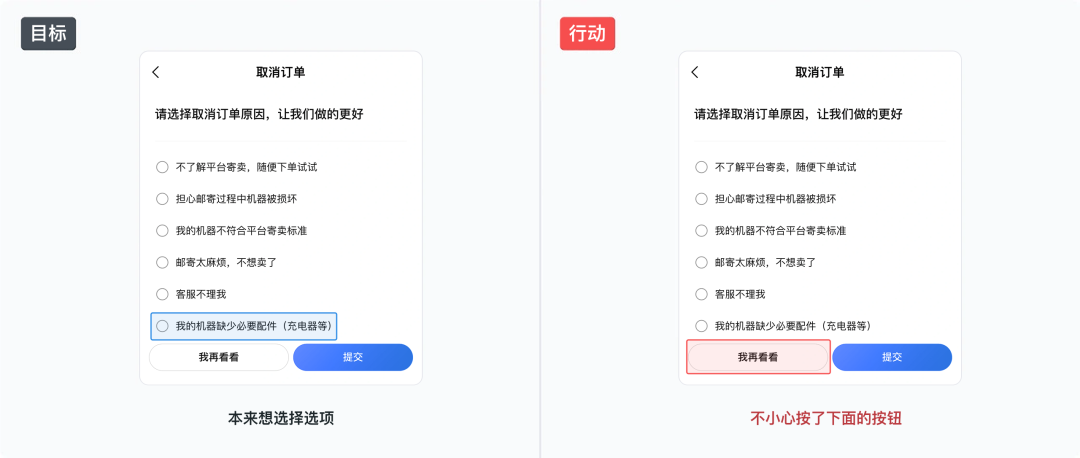The width and height of the screenshot is (1080, 458).
Task: Select 不了解平台寄卖 radio in left panel
Action: 162,167
